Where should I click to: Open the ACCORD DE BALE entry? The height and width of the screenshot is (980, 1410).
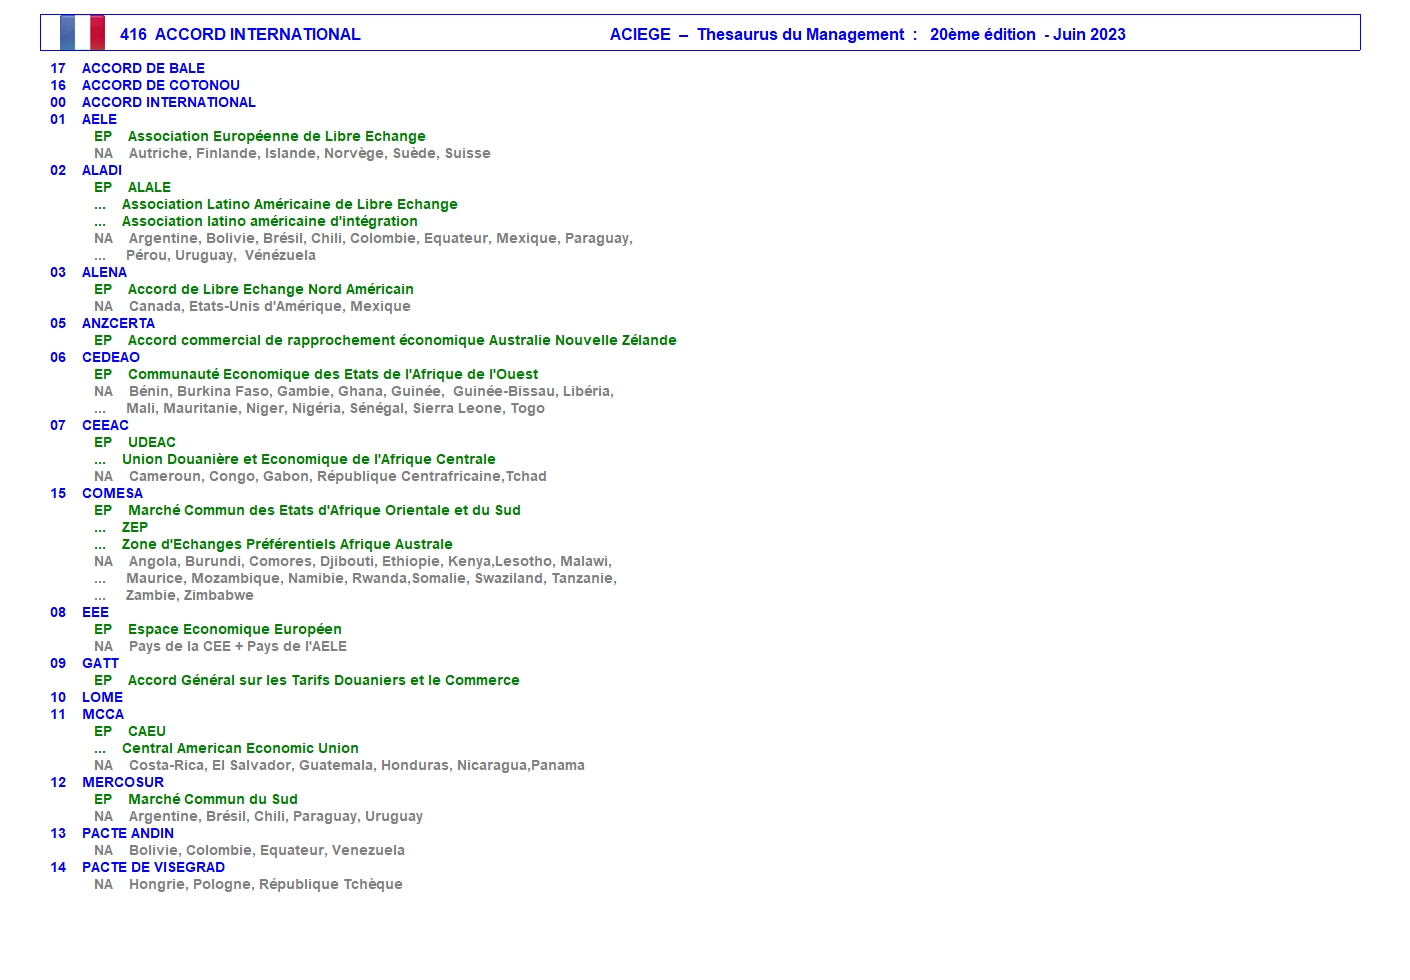(143, 68)
